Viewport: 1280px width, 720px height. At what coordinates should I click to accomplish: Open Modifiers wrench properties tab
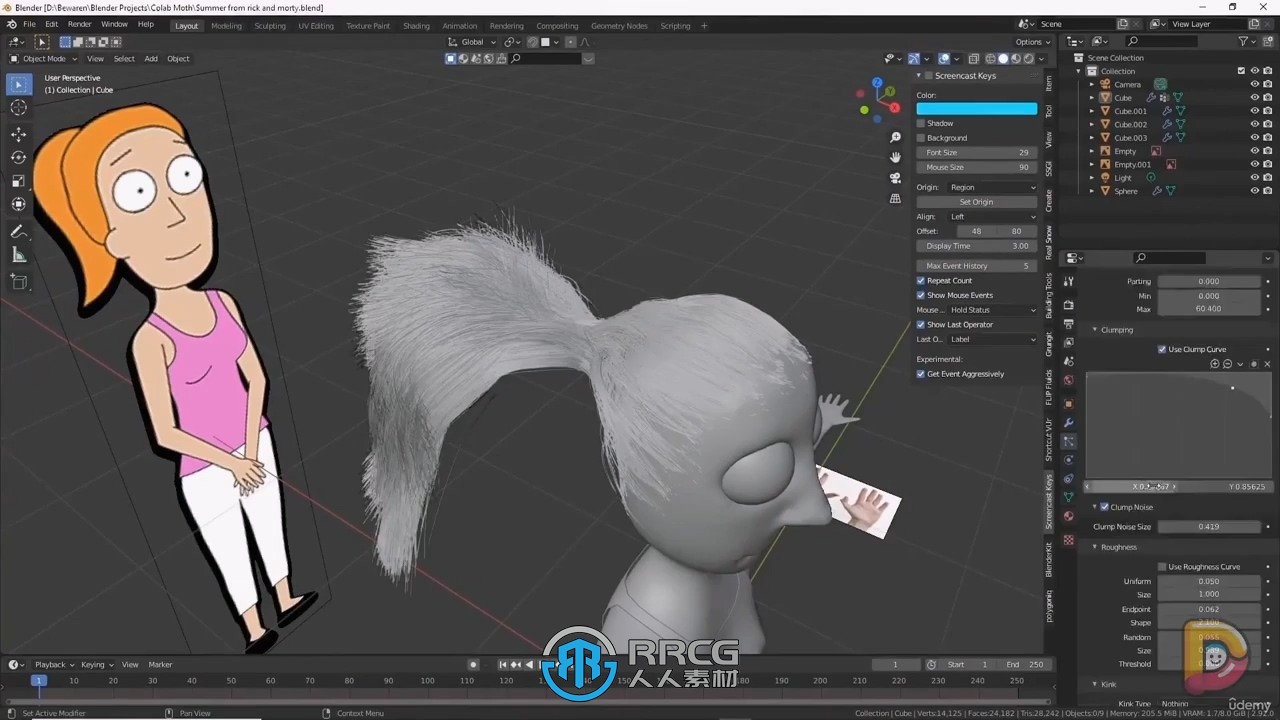tap(1069, 422)
